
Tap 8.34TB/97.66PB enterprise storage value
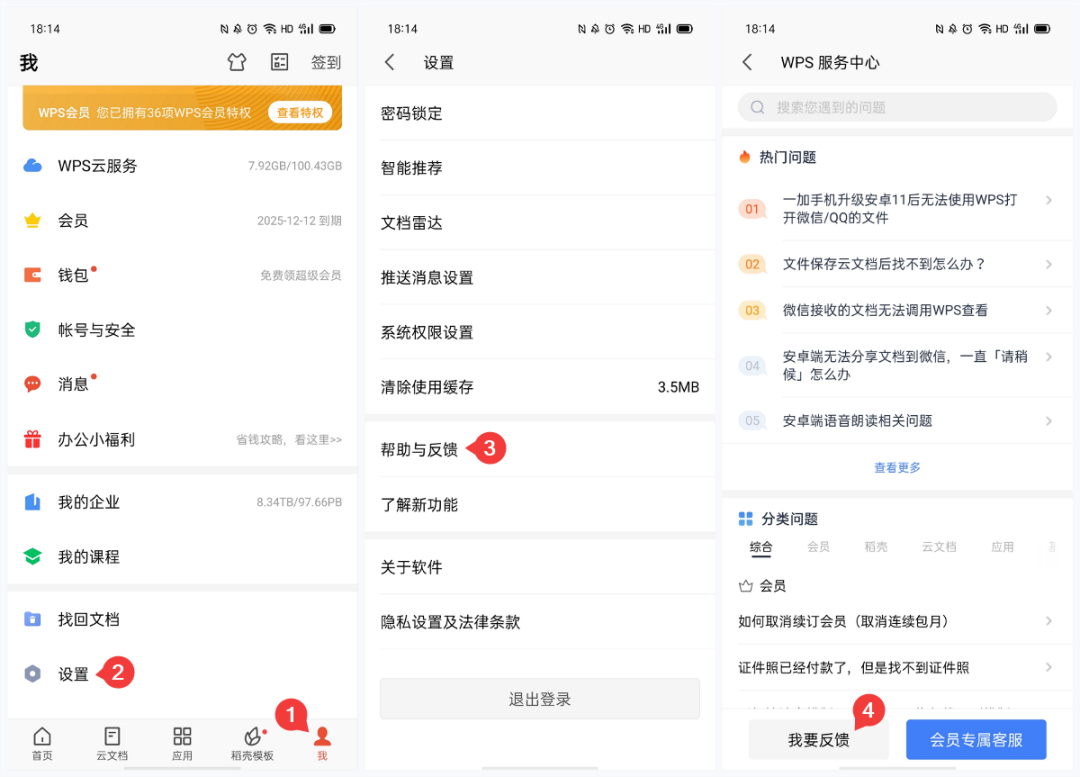299,502
